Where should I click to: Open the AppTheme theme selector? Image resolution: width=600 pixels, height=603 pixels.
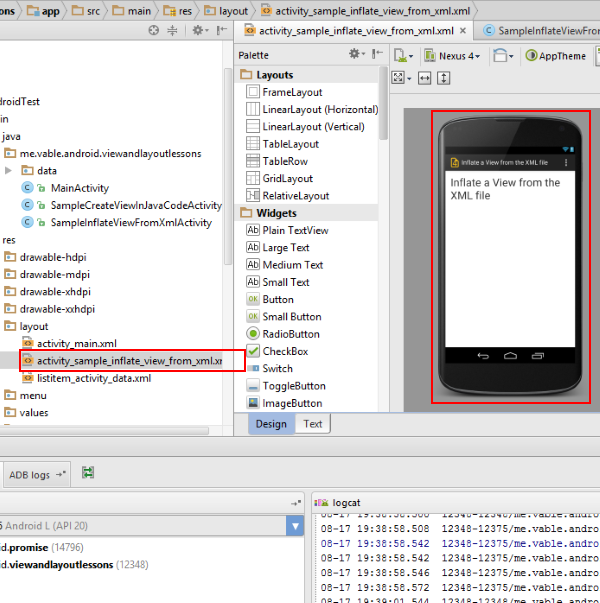pyautogui.click(x=556, y=56)
